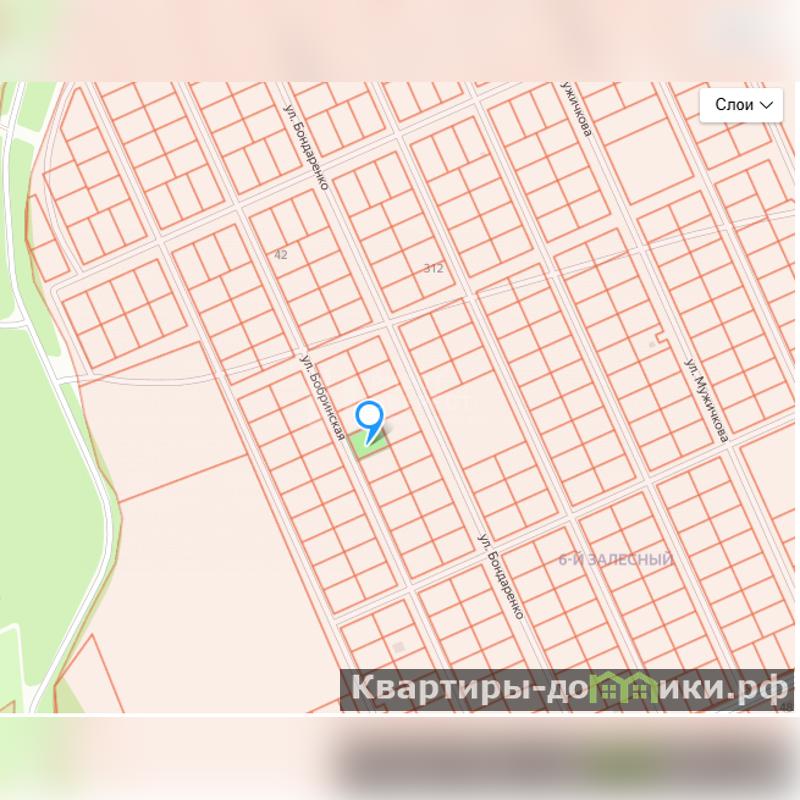Image resolution: width=800 pixels, height=800 pixels.
Task: Select the parcel numbered 312
Action: point(433,268)
